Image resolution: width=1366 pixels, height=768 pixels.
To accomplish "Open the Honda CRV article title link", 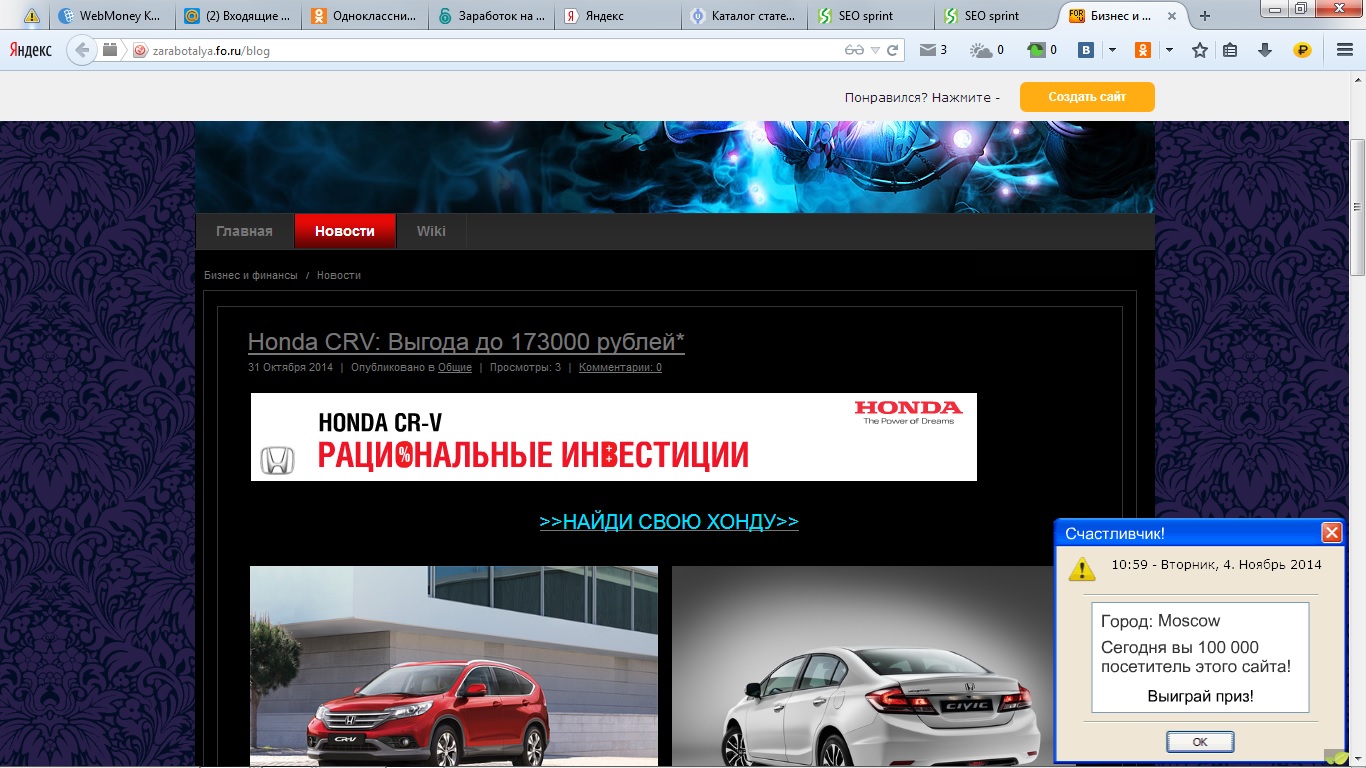I will click(x=466, y=342).
